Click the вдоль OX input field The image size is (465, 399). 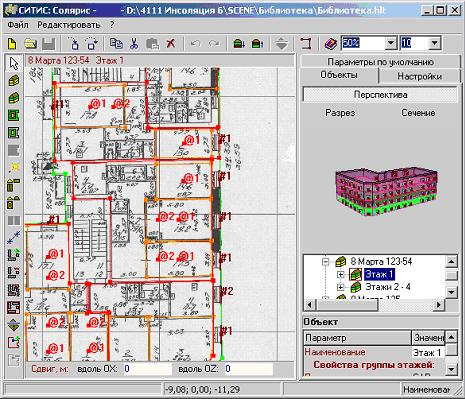[x=147, y=369]
